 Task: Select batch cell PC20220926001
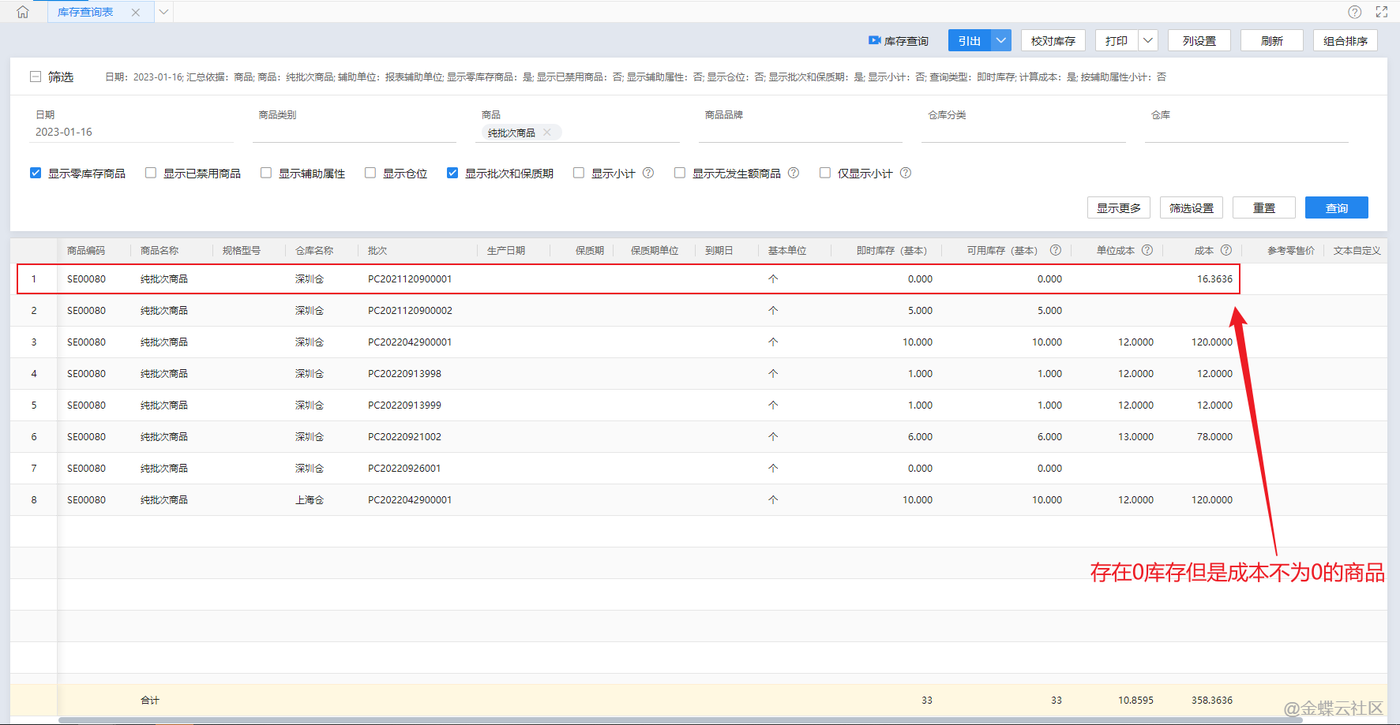pos(404,468)
